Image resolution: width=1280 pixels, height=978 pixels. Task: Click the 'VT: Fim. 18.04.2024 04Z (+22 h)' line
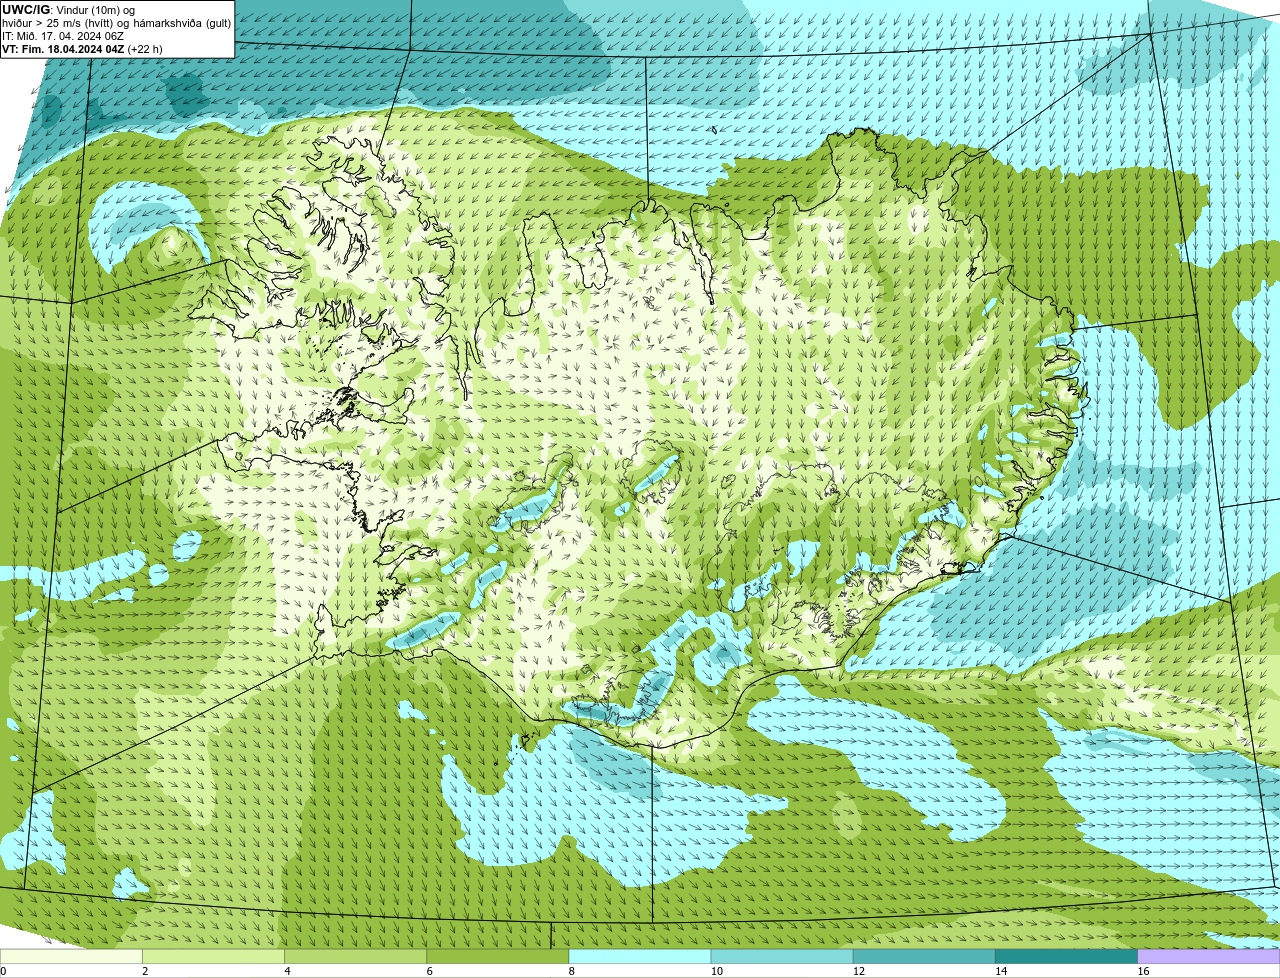(82, 49)
